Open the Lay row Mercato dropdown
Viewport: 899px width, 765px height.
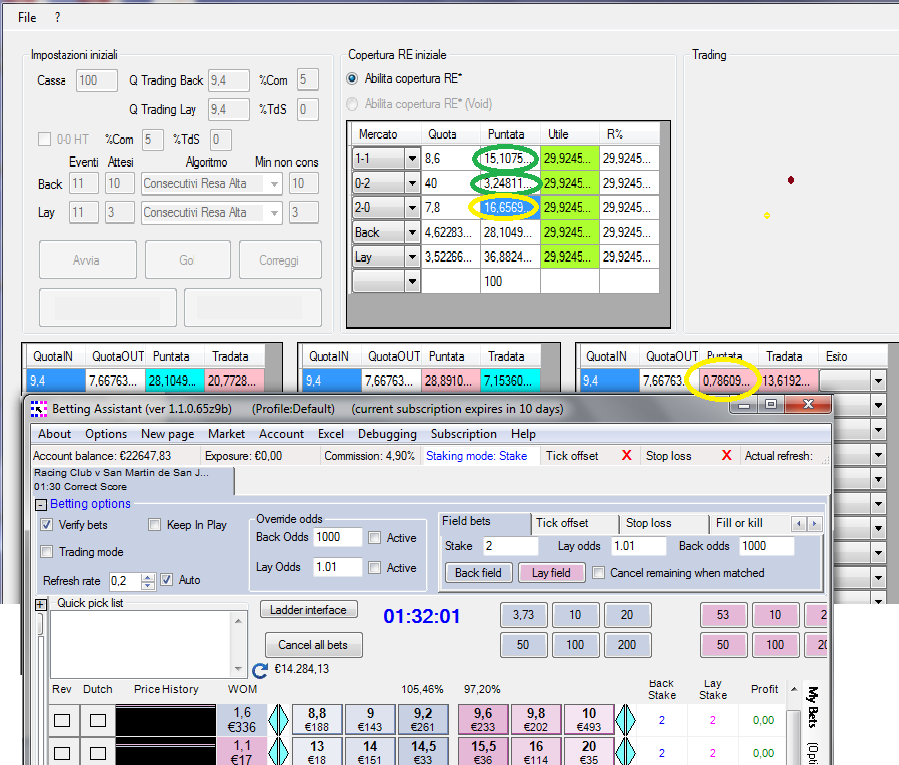click(412, 257)
